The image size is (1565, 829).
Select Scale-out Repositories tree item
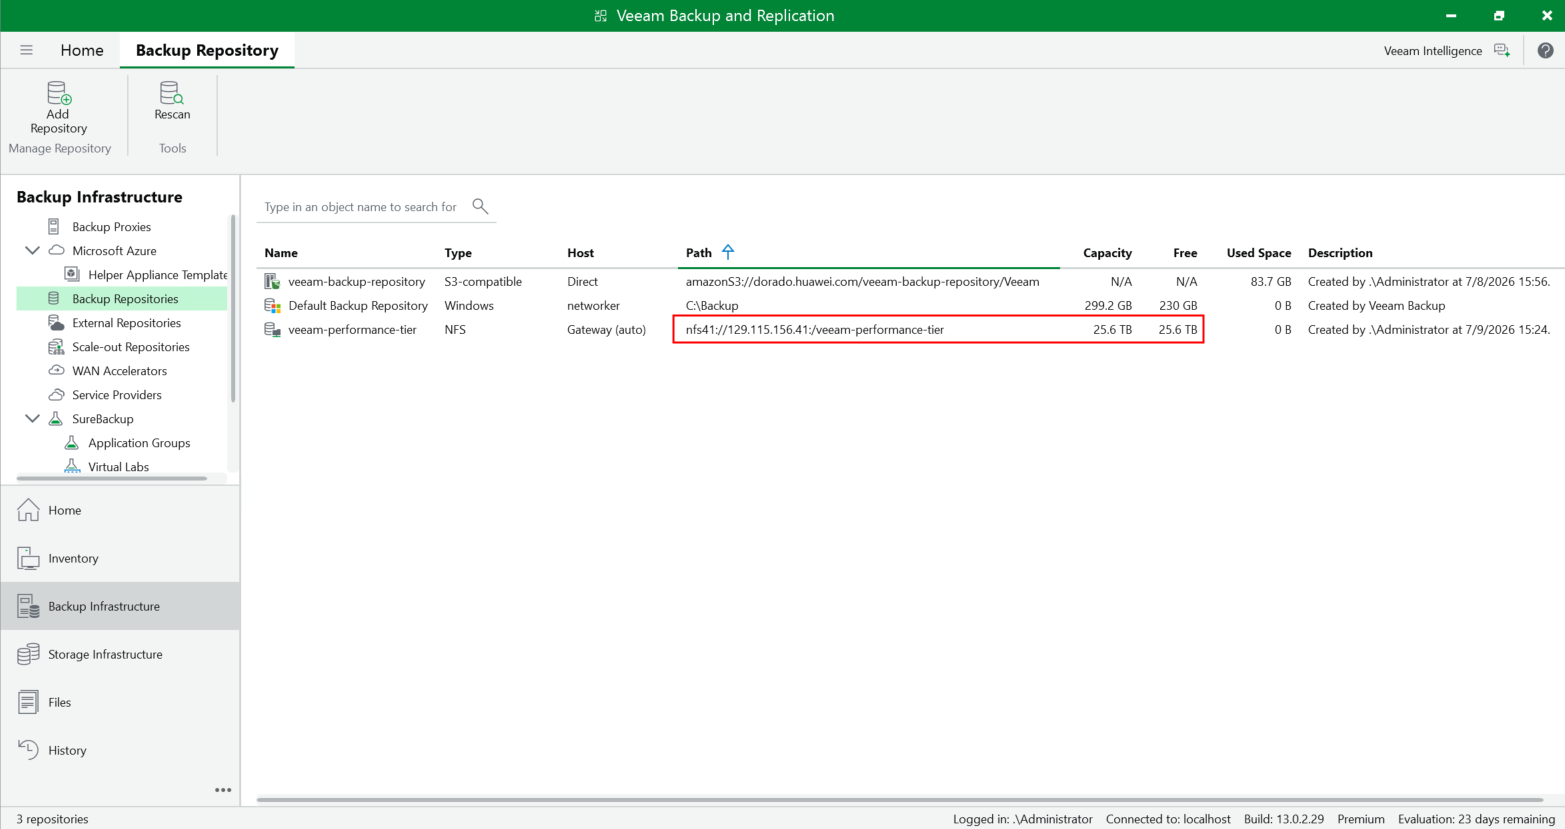click(x=131, y=347)
